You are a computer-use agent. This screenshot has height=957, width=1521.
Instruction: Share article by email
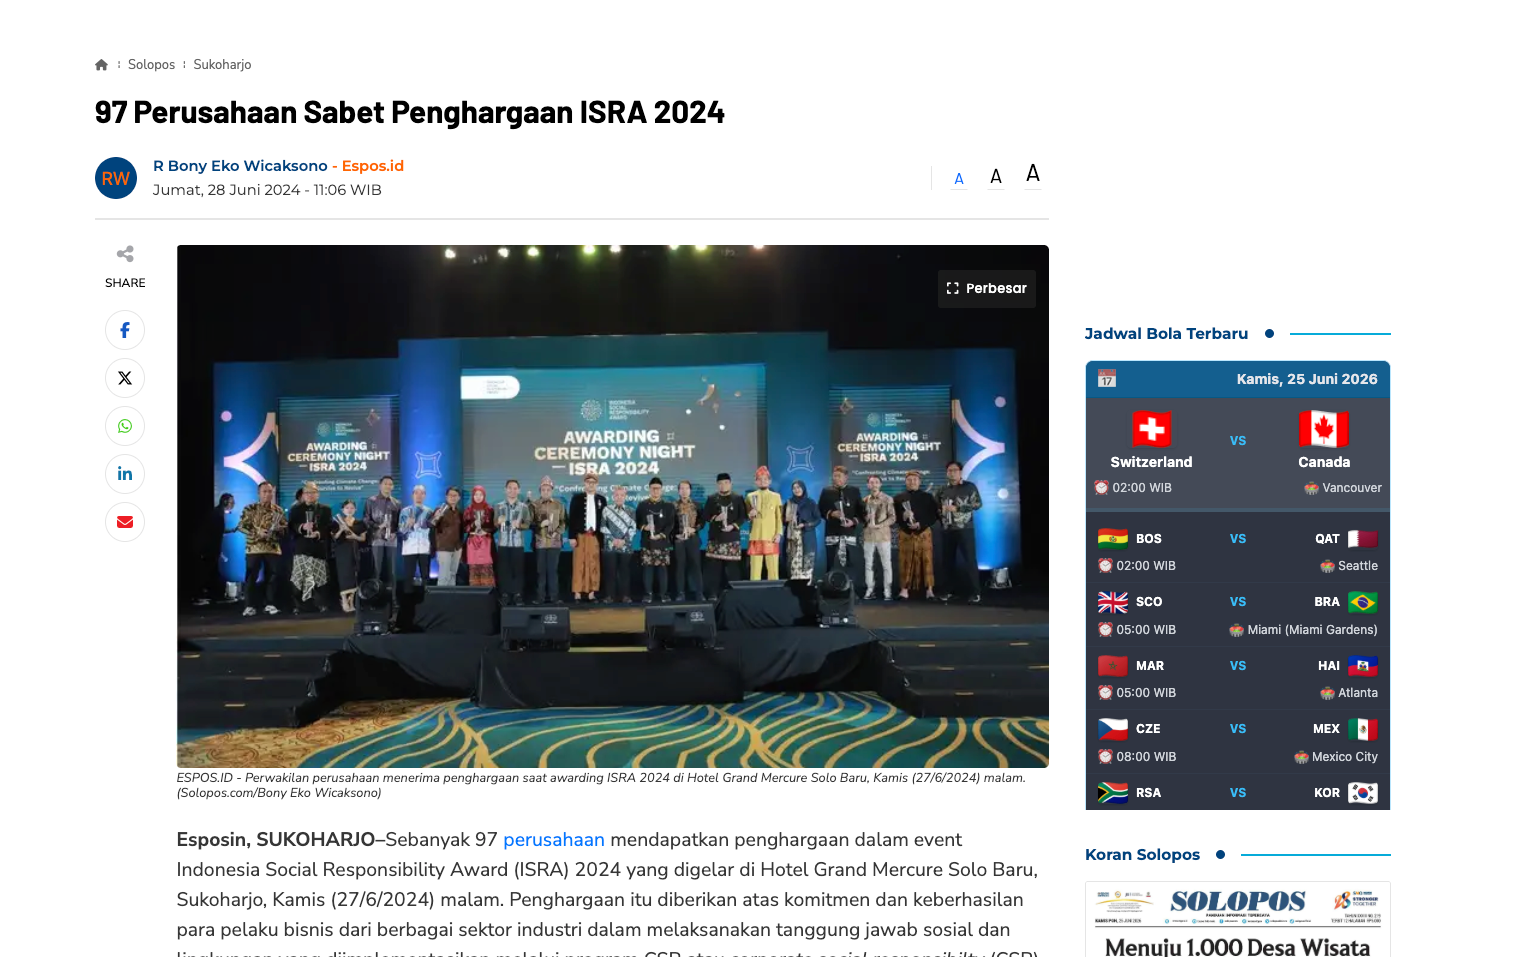coord(125,522)
